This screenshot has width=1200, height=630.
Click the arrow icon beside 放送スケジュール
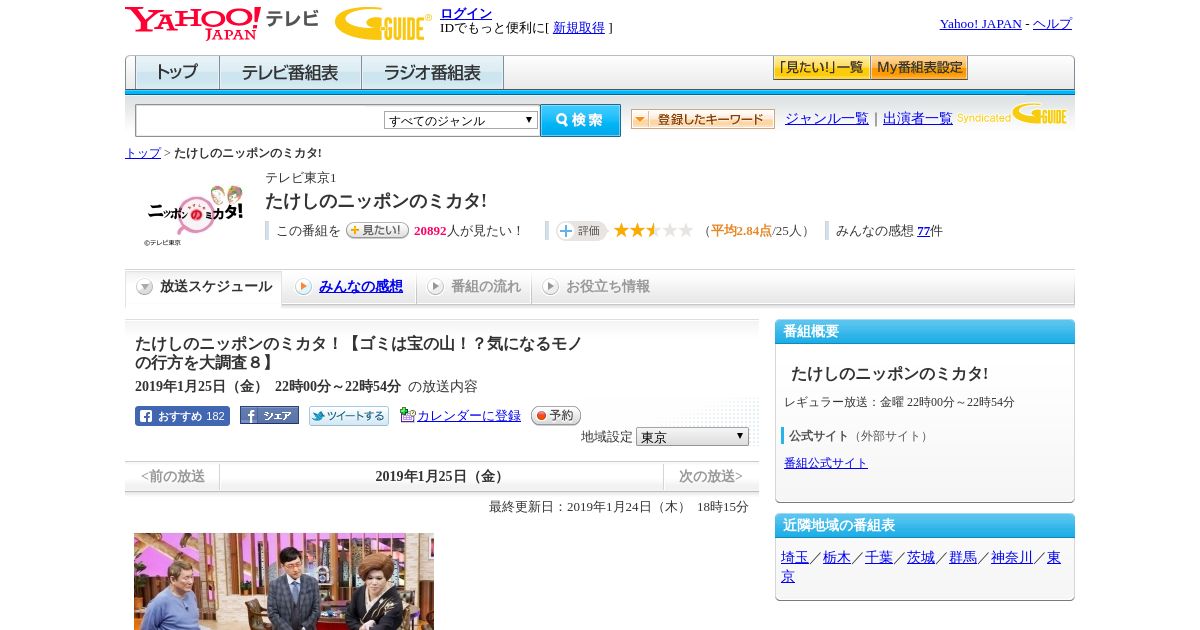145,287
